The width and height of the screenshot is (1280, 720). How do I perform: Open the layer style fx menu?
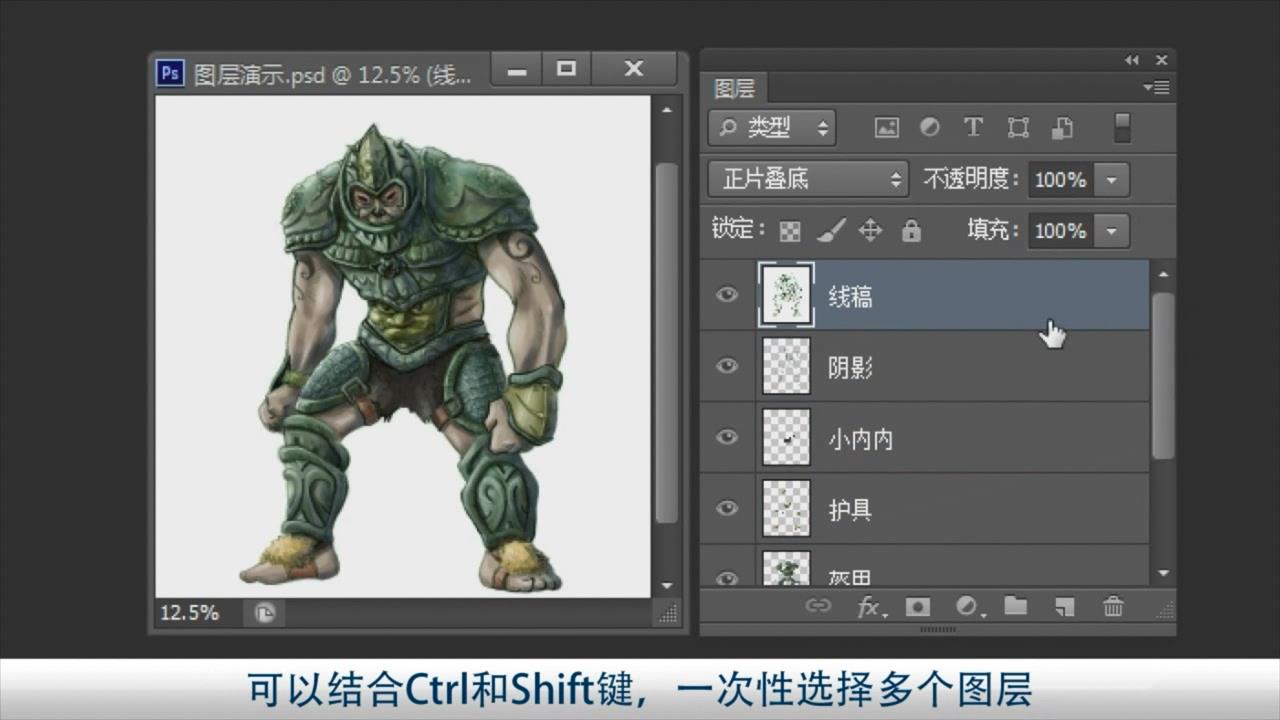871,606
